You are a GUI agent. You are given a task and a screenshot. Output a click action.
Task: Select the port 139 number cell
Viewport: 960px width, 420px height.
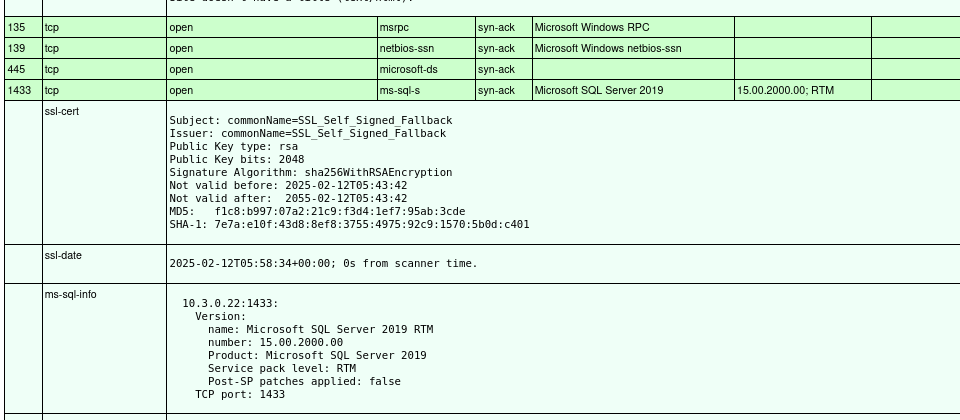16,48
